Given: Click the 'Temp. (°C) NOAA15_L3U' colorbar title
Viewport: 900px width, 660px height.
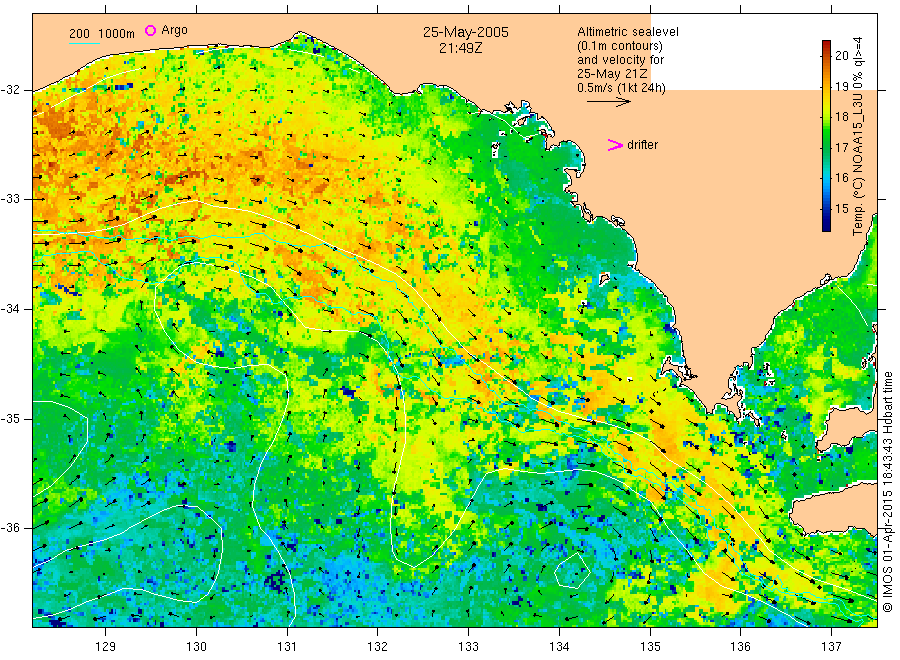Looking at the screenshot, I should point(858,164).
